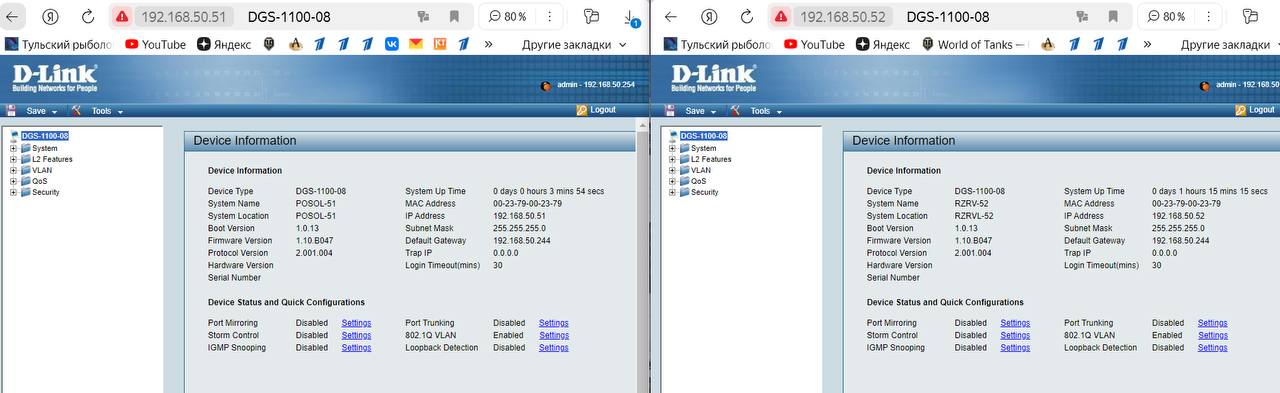Open the World of Tanks bookmark in the right window
The width and height of the screenshot is (1280, 393).
(x=974, y=44)
